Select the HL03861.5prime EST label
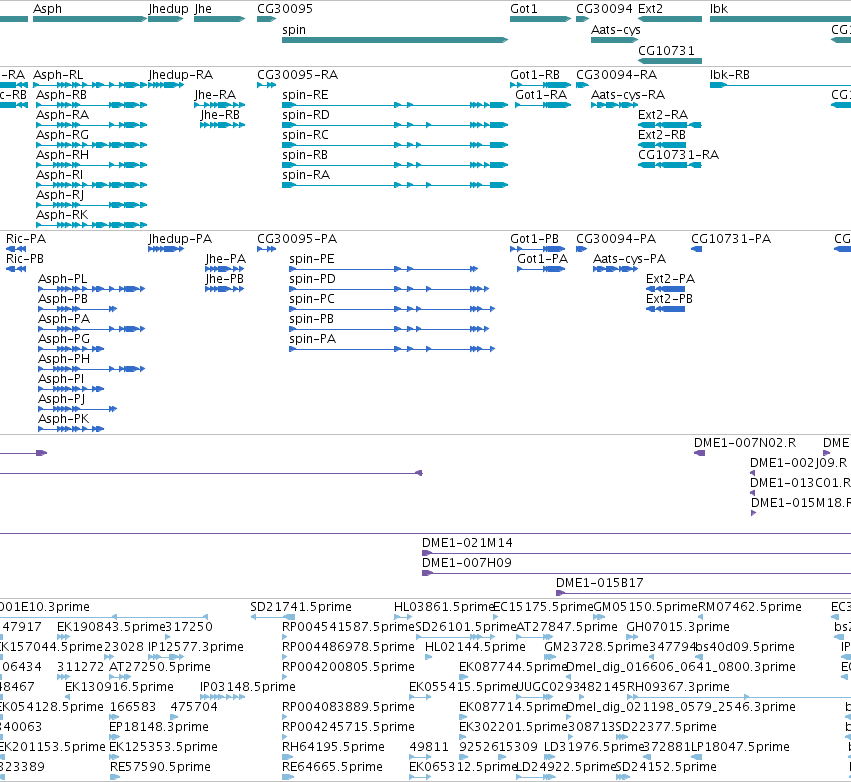 click(x=444, y=607)
